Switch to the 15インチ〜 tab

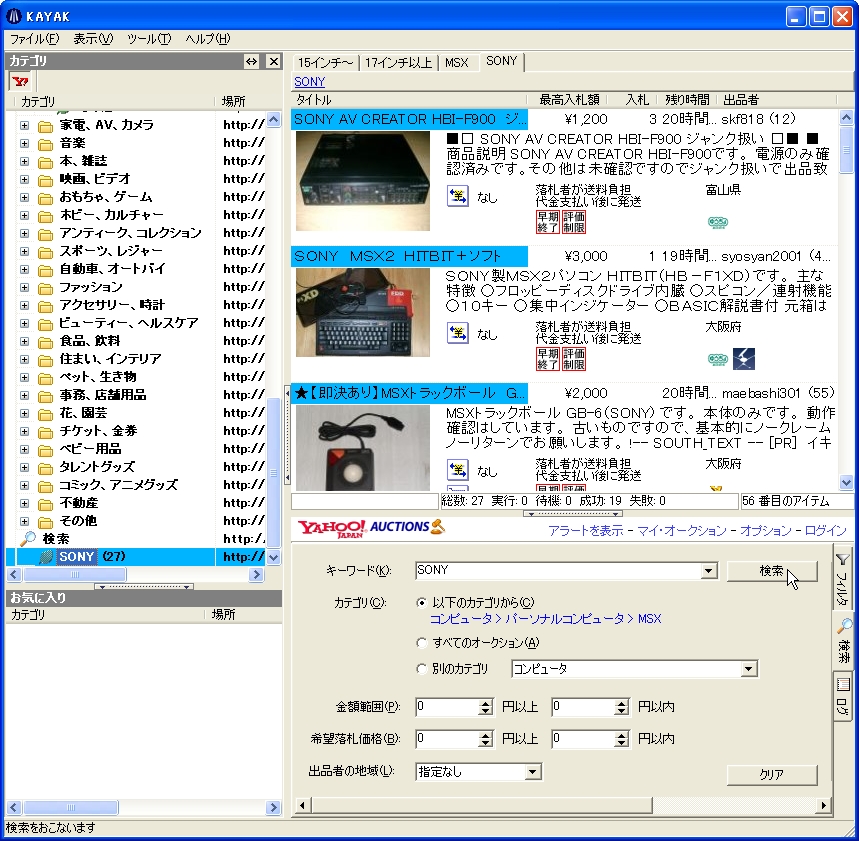pyautogui.click(x=325, y=62)
